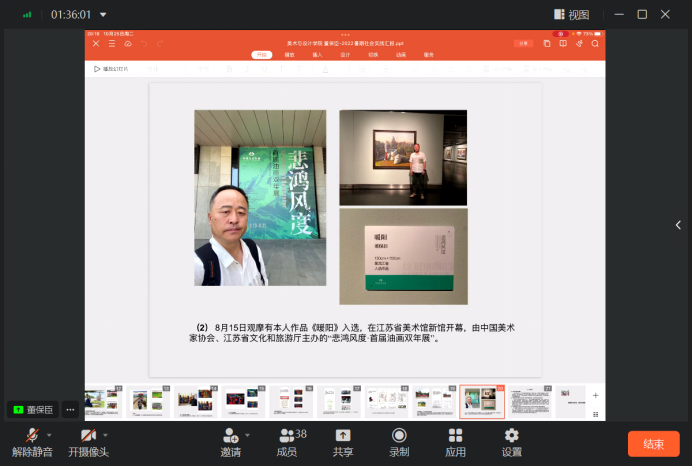The image size is (693, 466).
Task: Select the highlighted current slide thumbnail
Action: tap(482, 401)
